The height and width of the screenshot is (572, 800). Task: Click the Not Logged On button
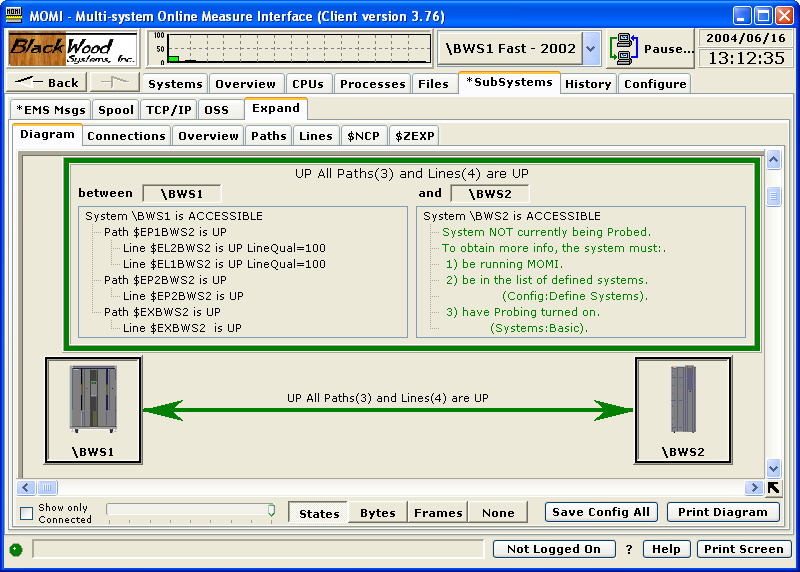tap(554, 549)
